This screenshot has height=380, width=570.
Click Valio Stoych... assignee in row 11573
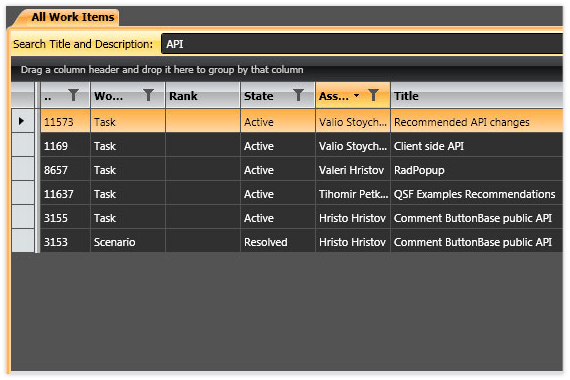[353, 121]
